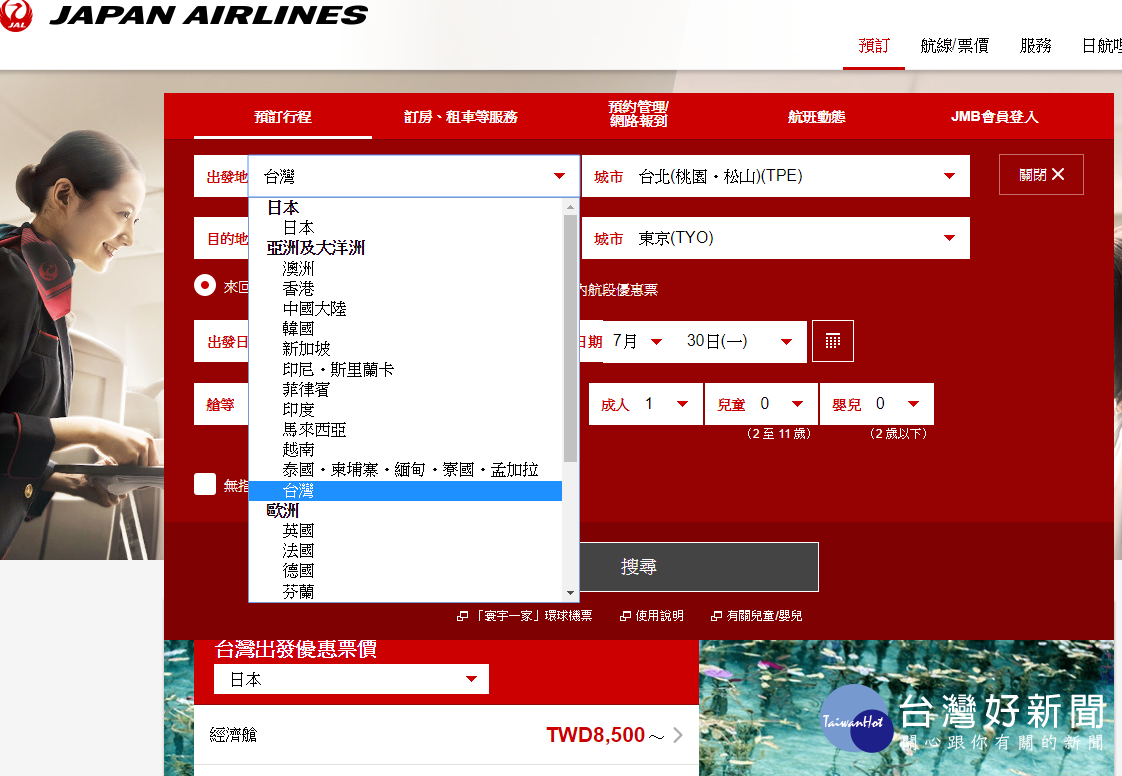This screenshot has width=1122, height=776.
Task: Open the 航線/票價 top navigation menu
Action: [955, 47]
